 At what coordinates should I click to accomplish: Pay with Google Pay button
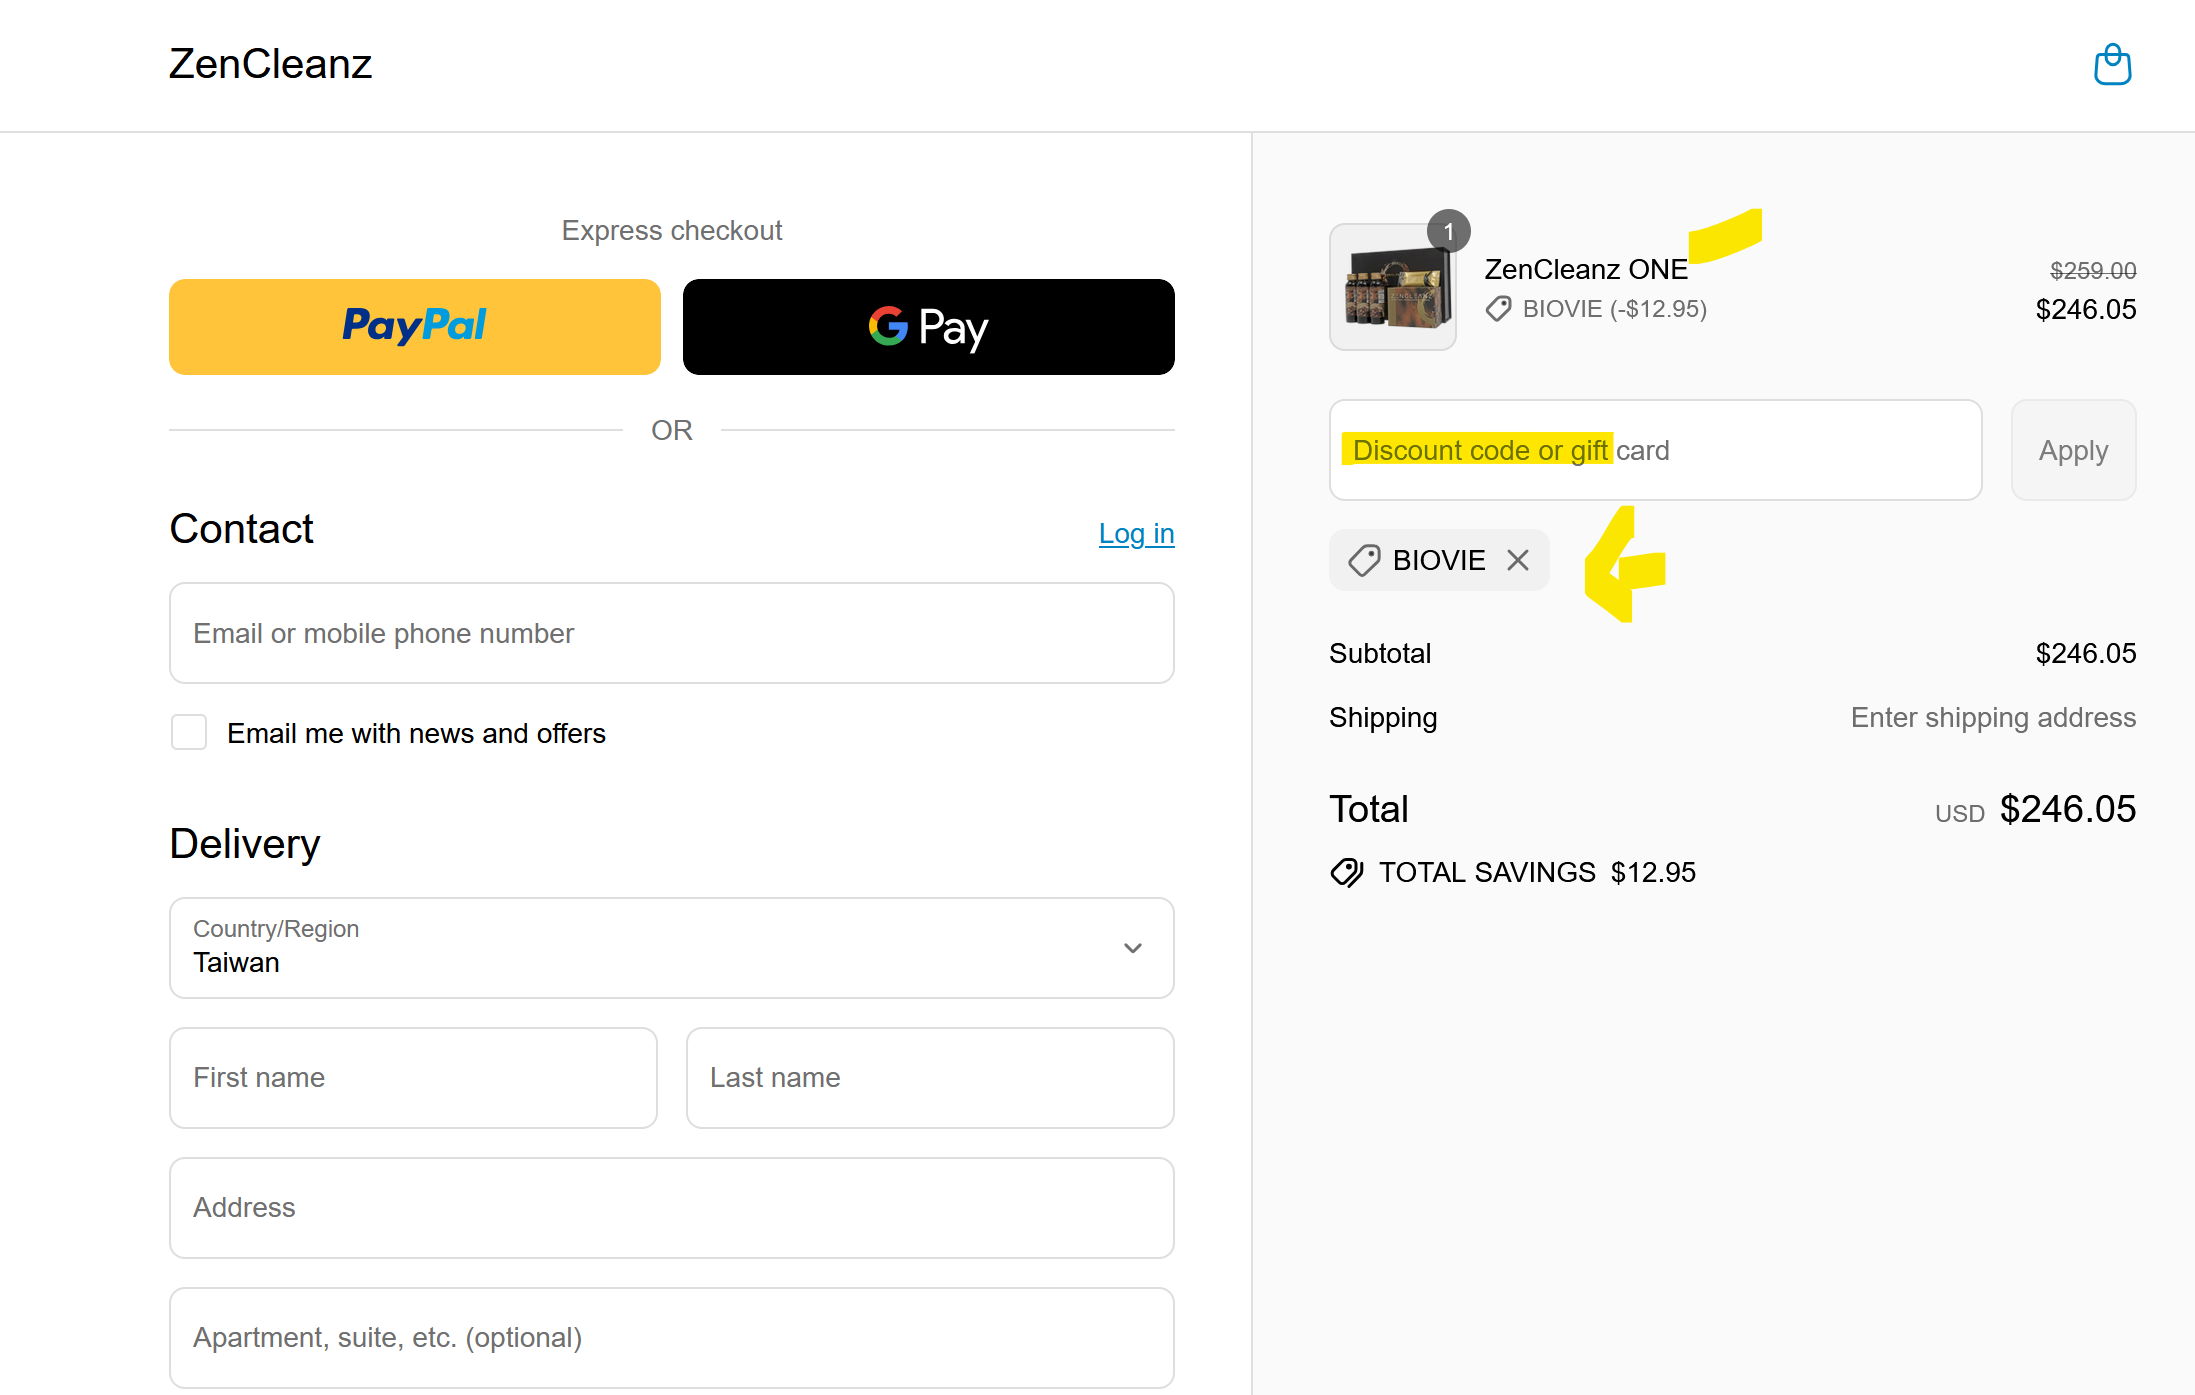(x=928, y=327)
